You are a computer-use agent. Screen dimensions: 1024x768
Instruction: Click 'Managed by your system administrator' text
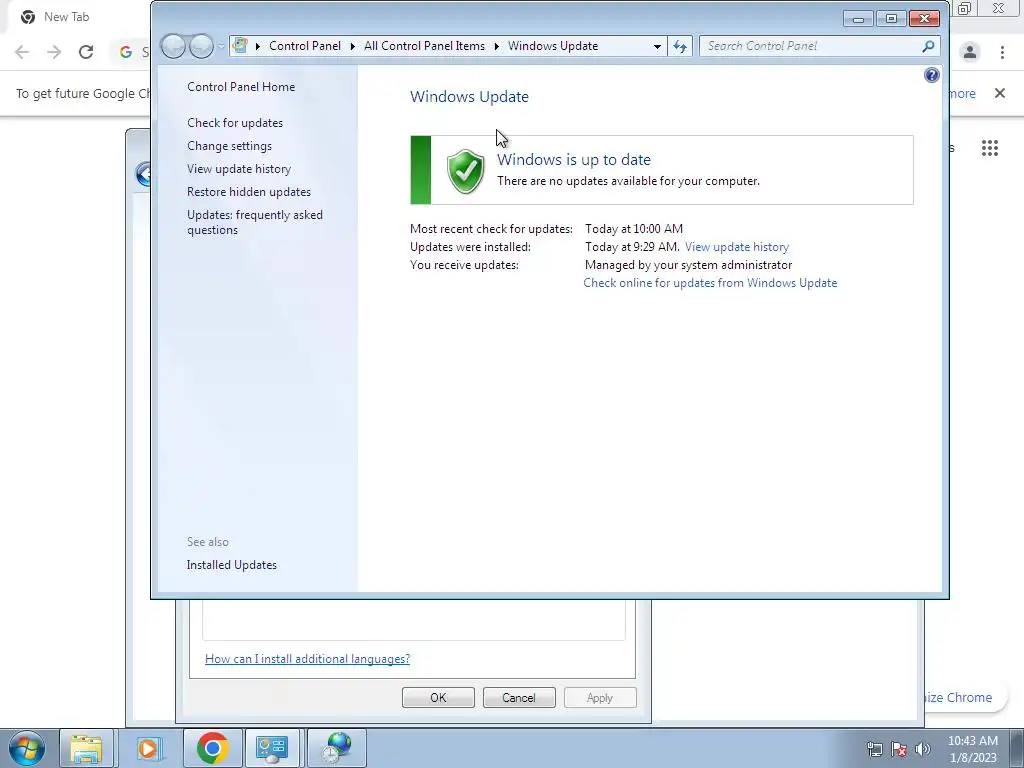coord(688,264)
